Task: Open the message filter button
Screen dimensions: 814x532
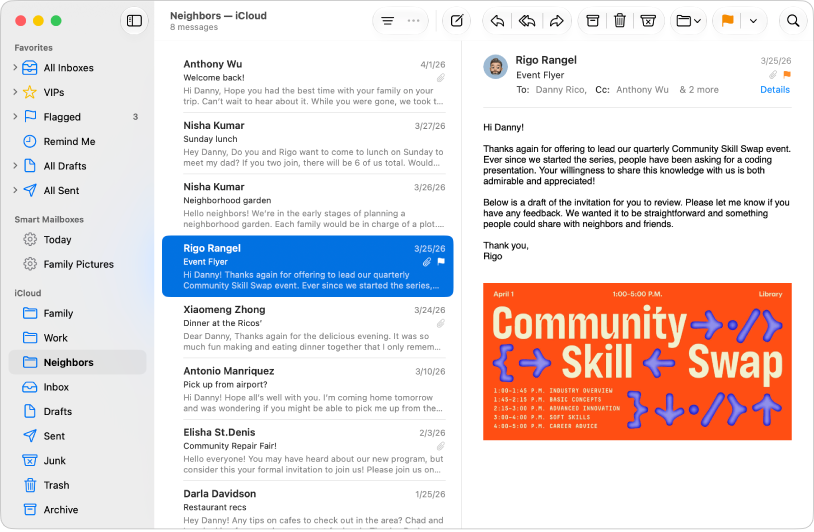Action: [388, 21]
